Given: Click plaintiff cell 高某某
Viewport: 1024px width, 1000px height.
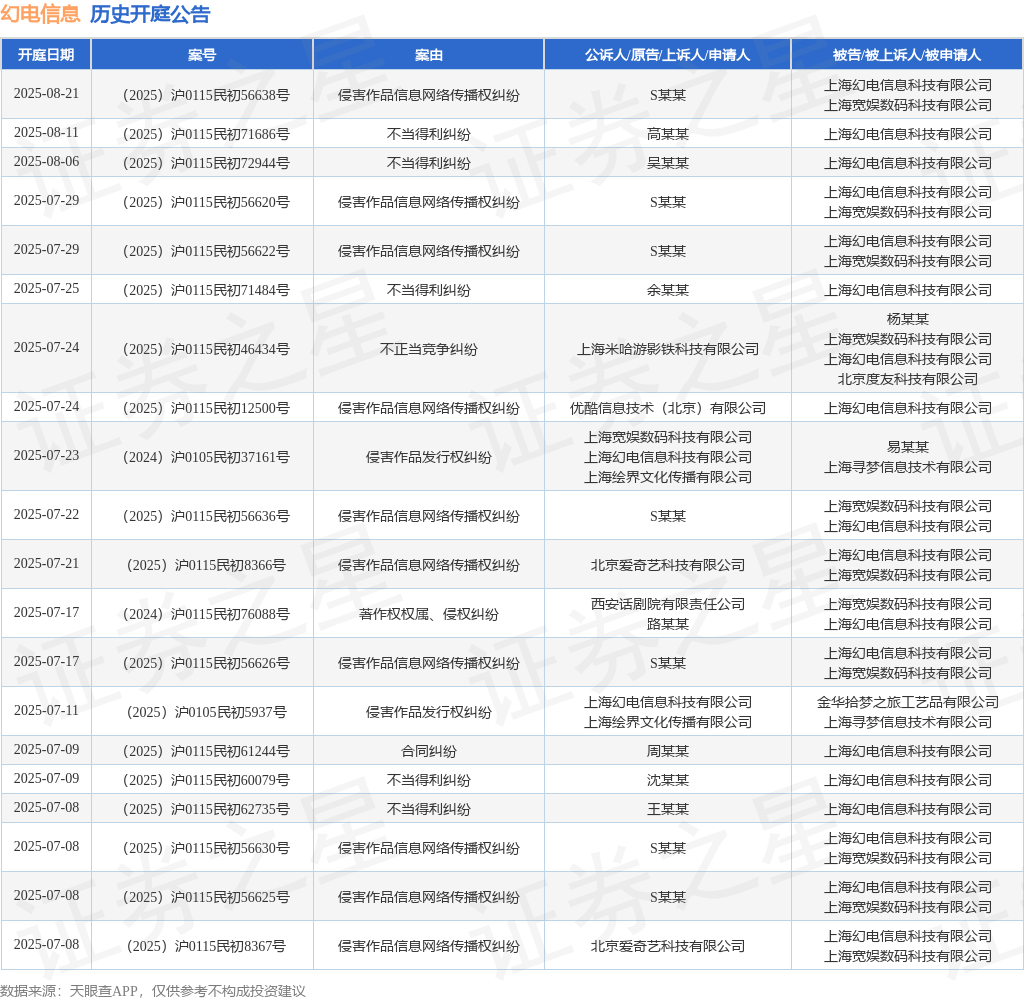Looking at the screenshot, I should (x=667, y=135).
